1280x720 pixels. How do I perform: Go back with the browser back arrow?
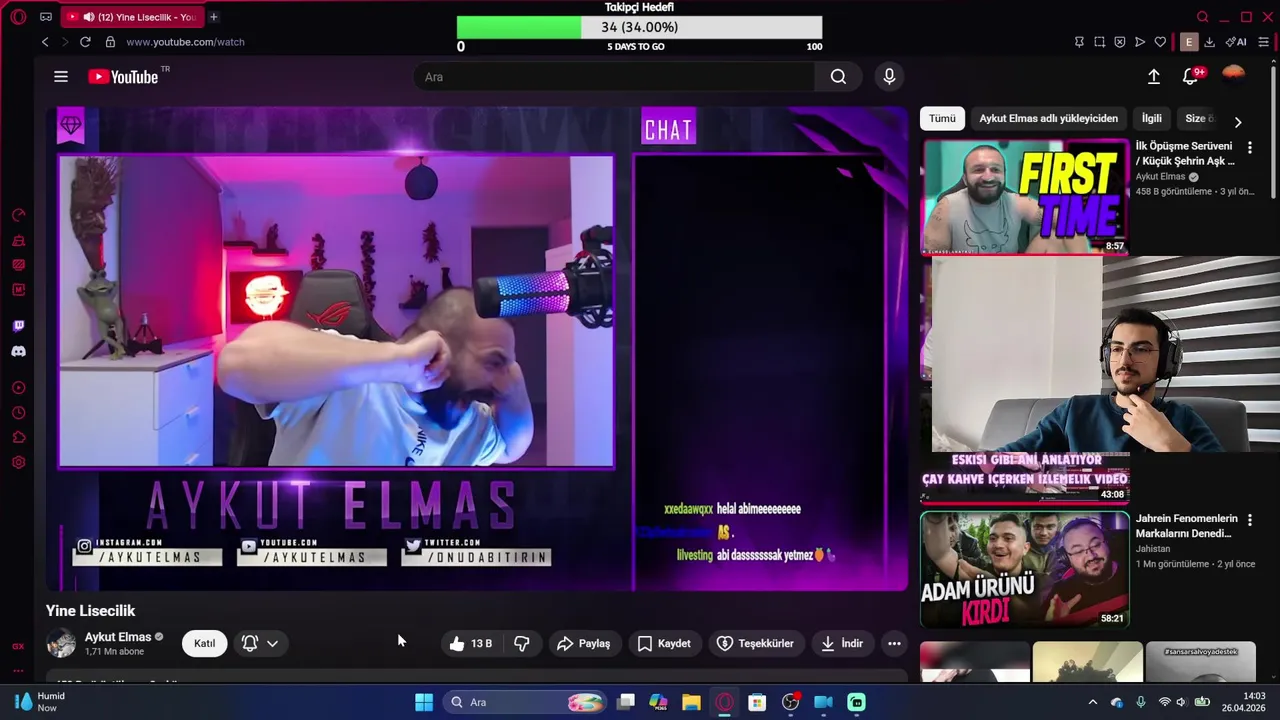pos(45,42)
